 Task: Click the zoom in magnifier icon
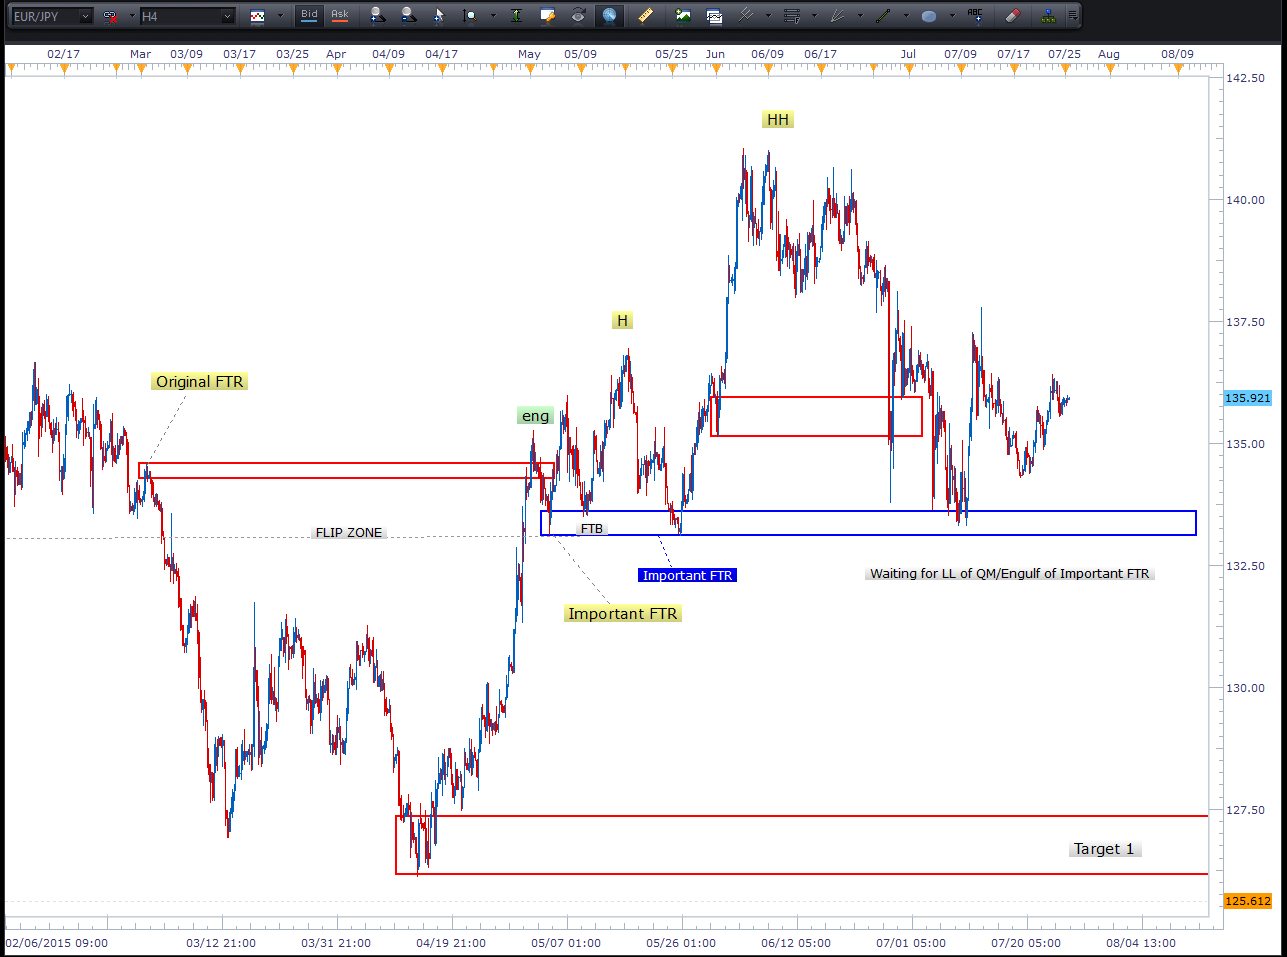coord(377,15)
